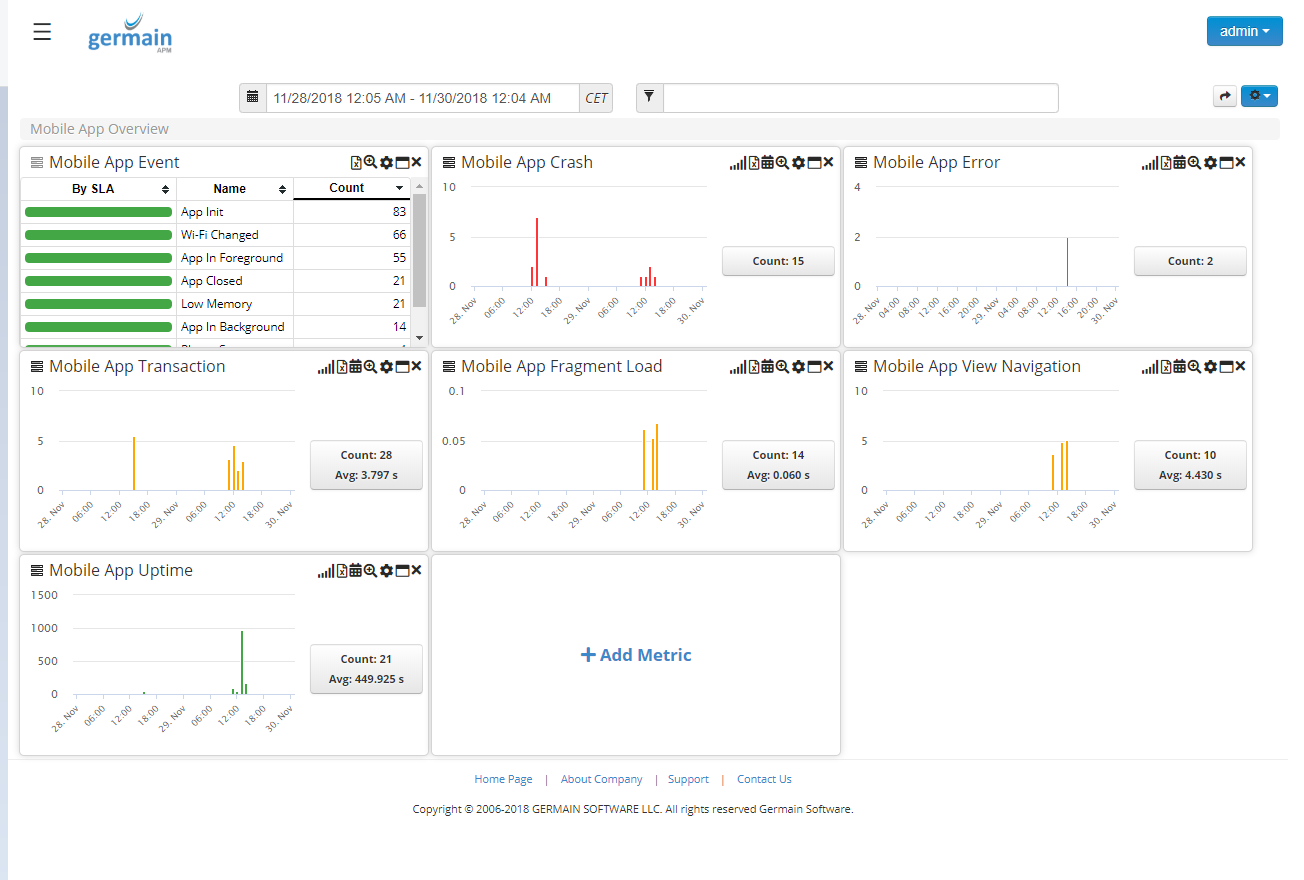Expand the blue gear settings dropdown

pyautogui.click(x=1259, y=96)
